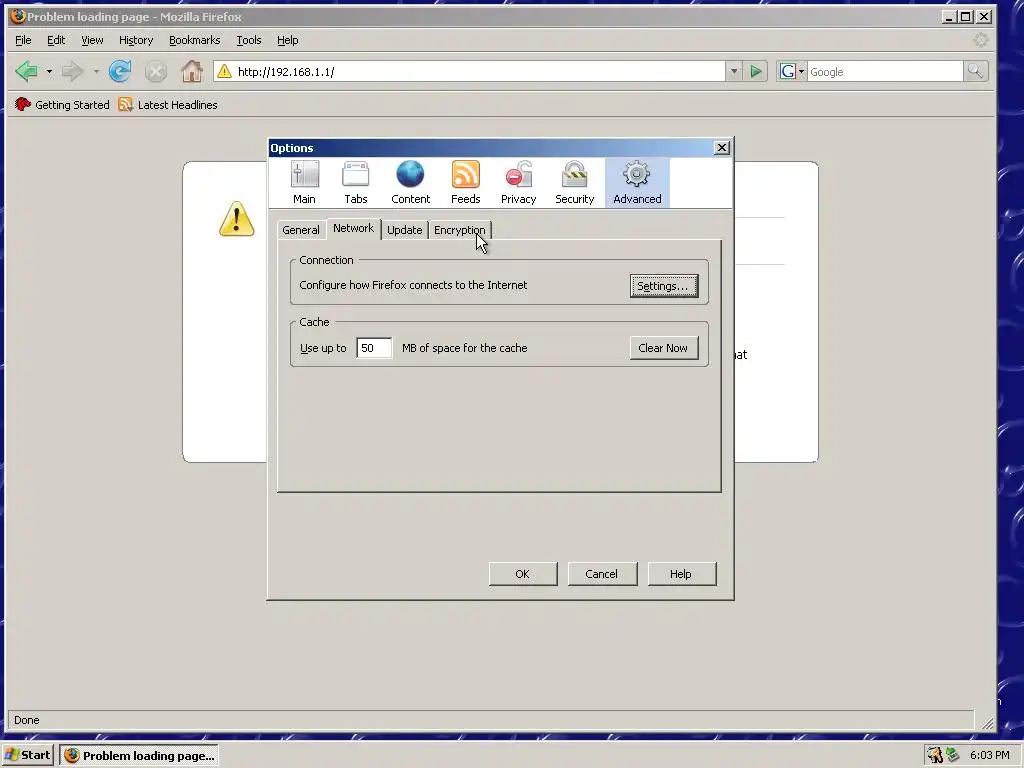Open the View menu
The height and width of the screenshot is (768, 1024).
(x=92, y=40)
